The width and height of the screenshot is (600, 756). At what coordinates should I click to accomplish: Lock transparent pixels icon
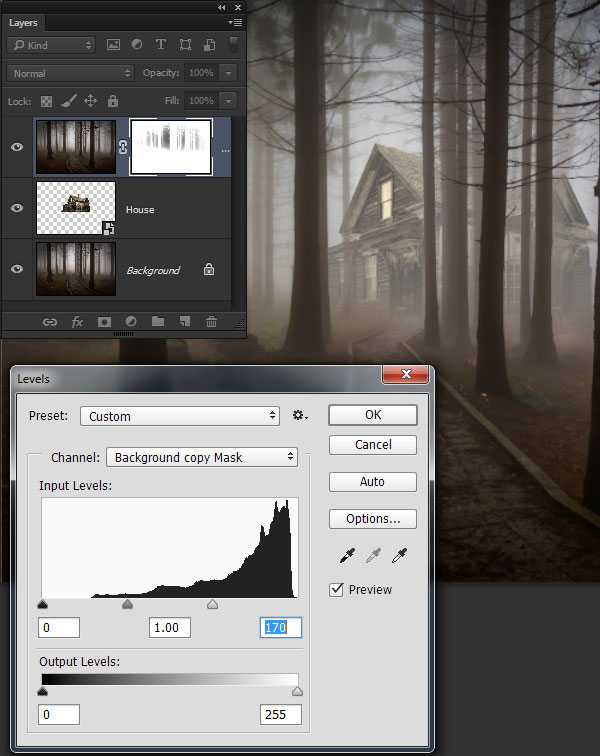pos(46,101)
